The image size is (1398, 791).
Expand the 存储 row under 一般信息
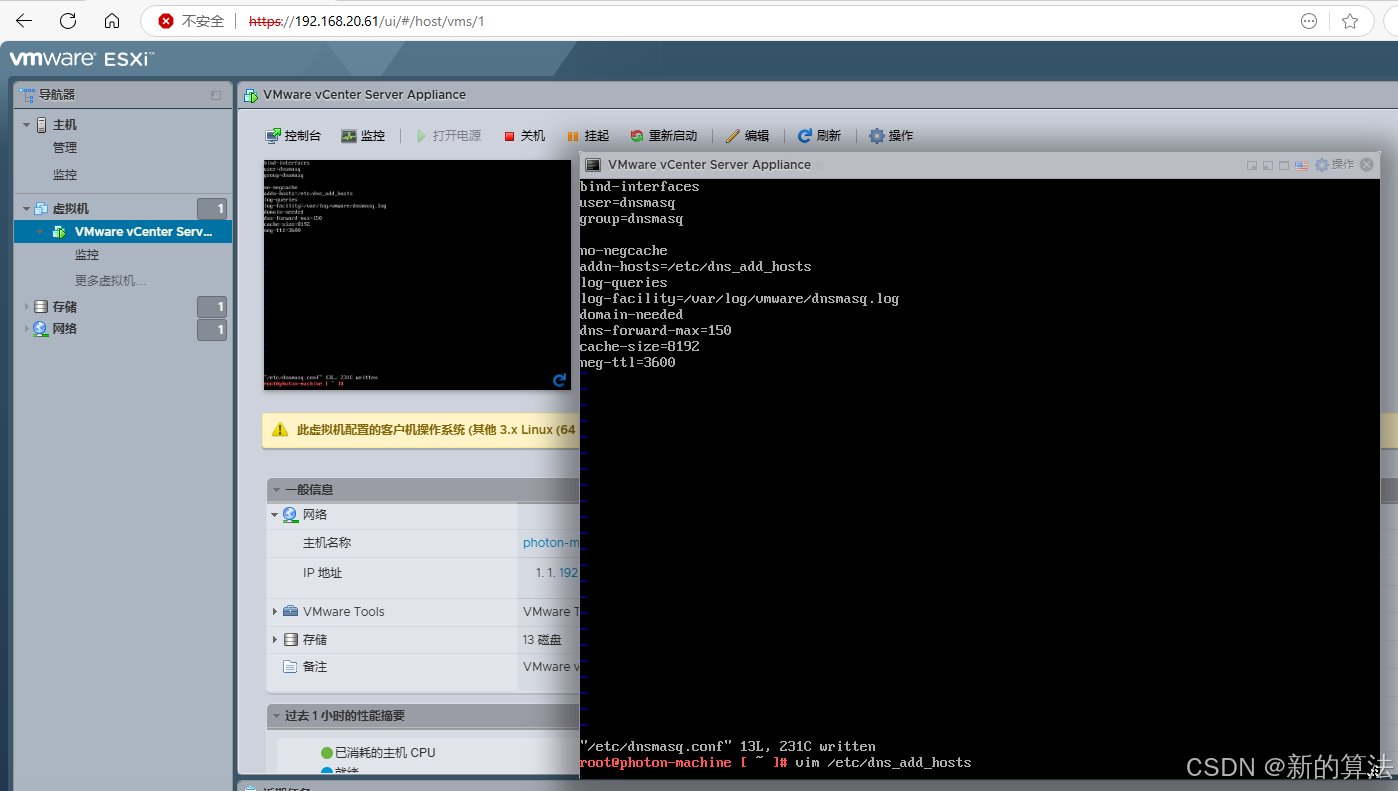click(275, 639)
